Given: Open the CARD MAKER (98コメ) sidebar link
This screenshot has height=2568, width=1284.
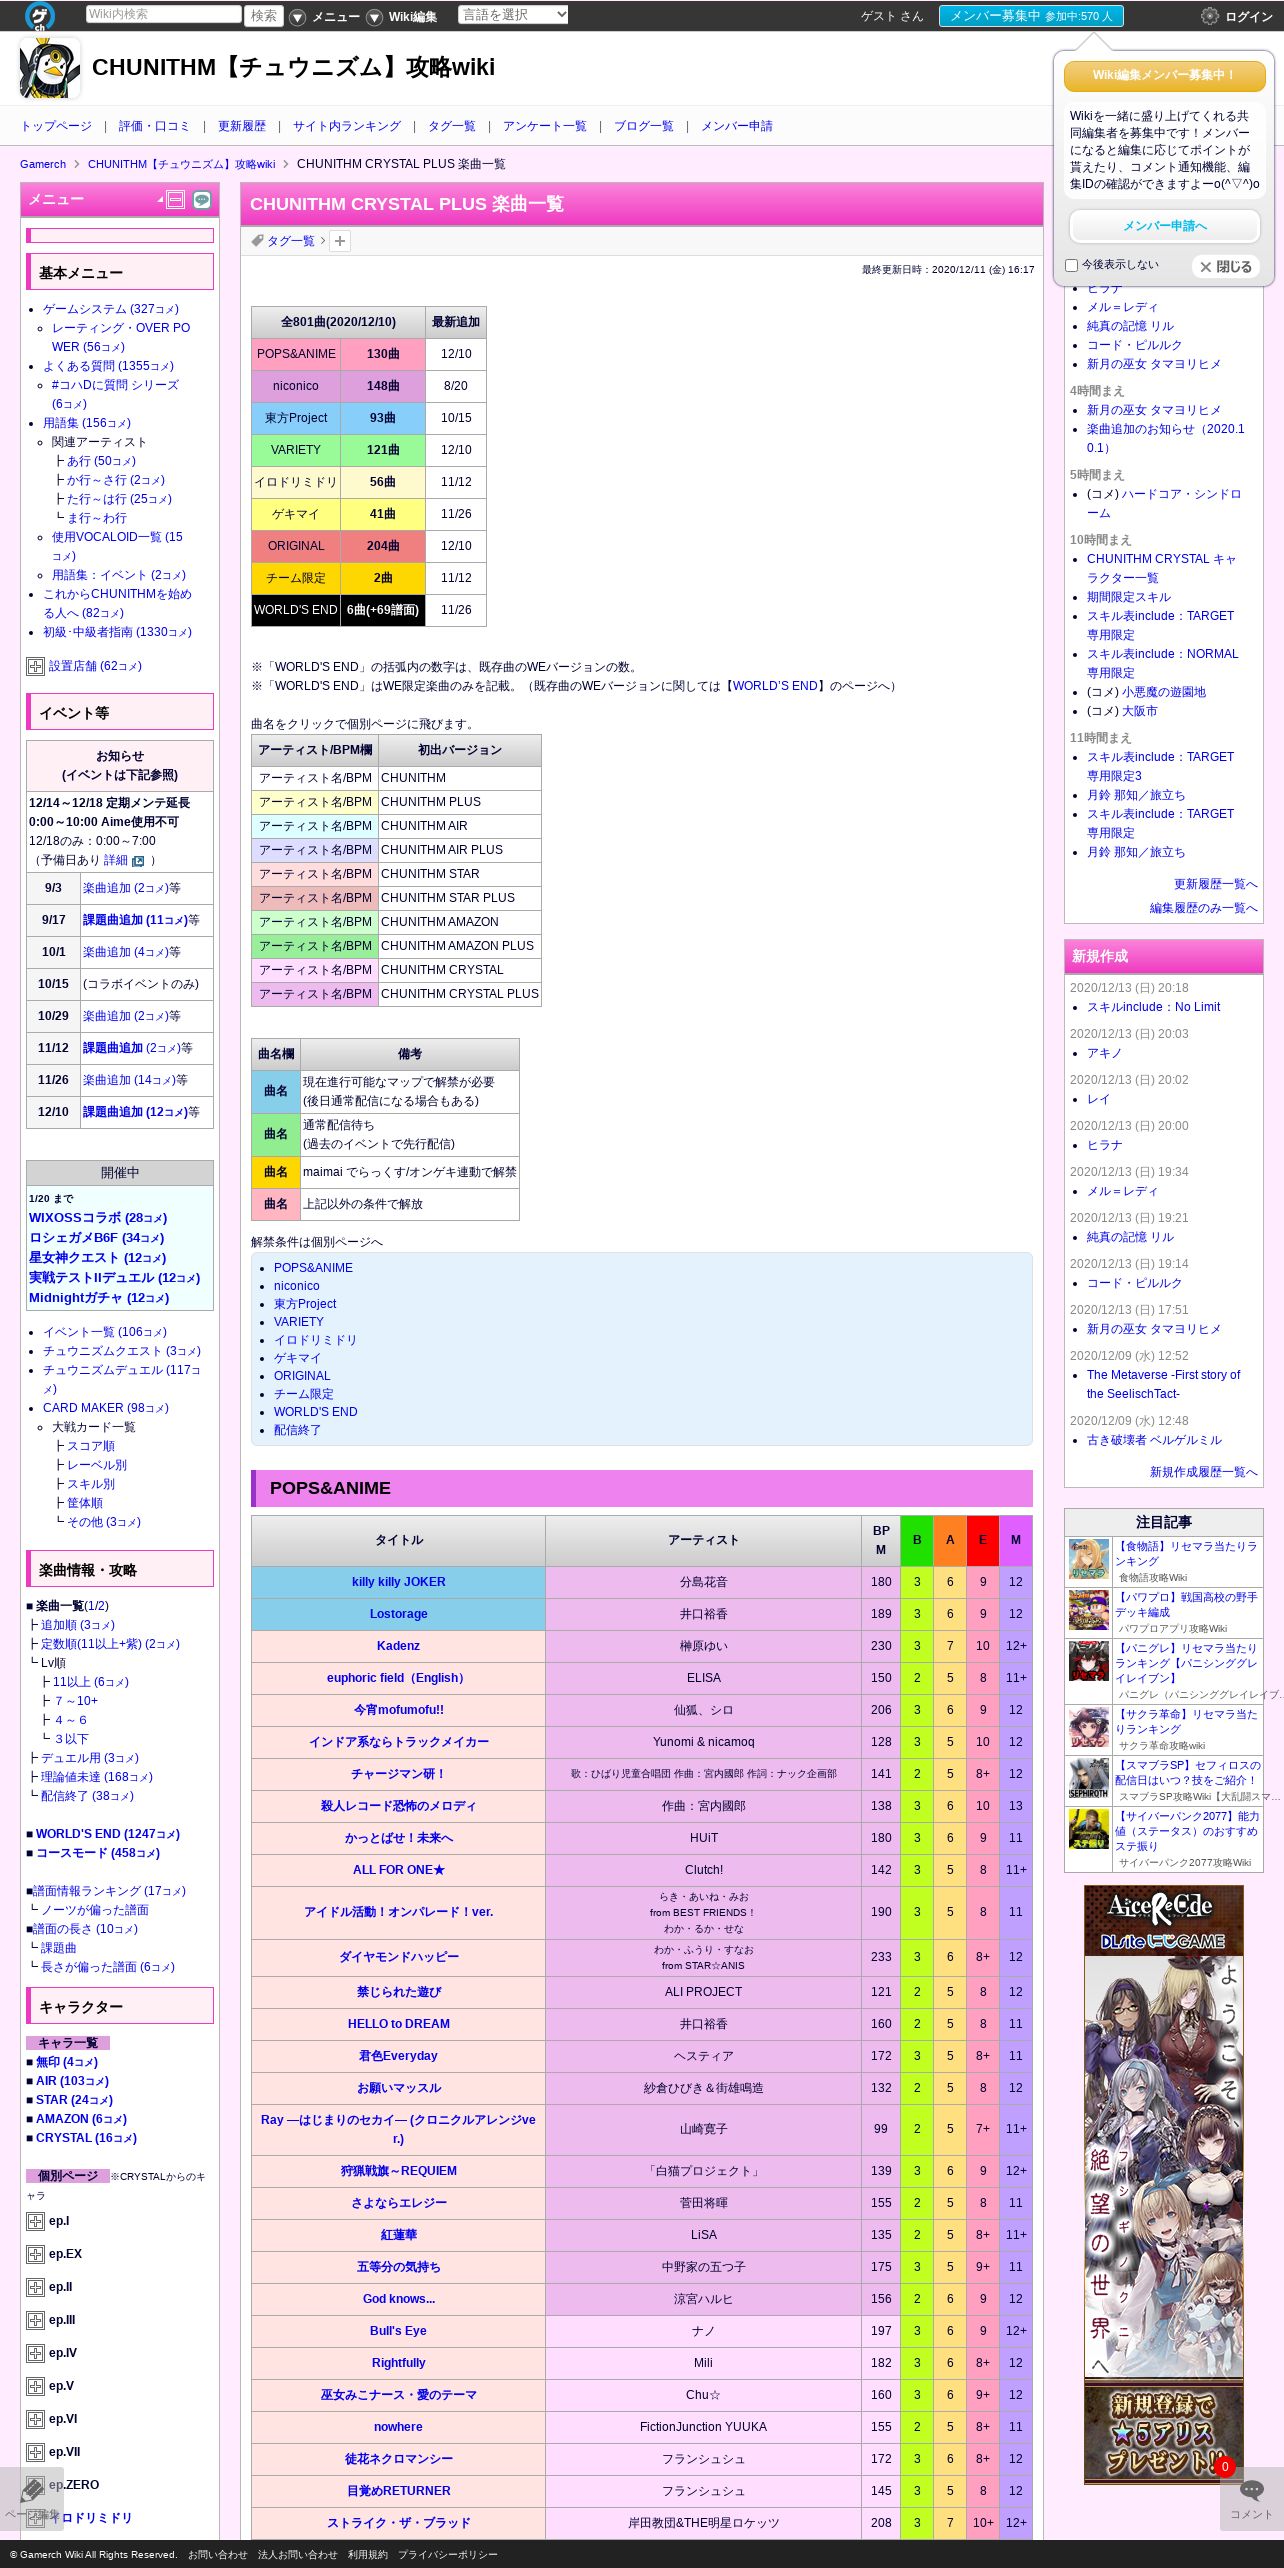Looking at the screenshot, I should [106, 1408].
